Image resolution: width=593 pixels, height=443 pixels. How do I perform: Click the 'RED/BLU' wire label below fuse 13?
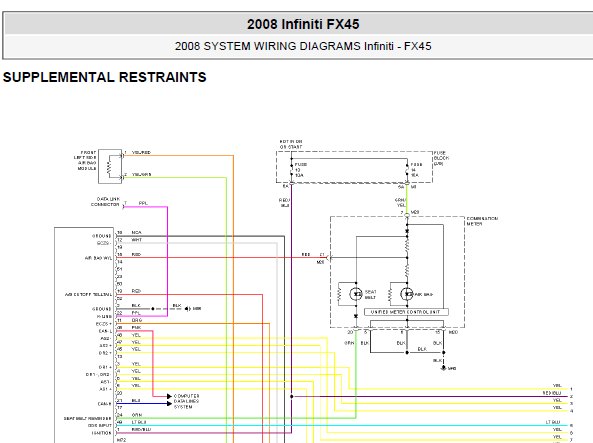pos(284,203)
